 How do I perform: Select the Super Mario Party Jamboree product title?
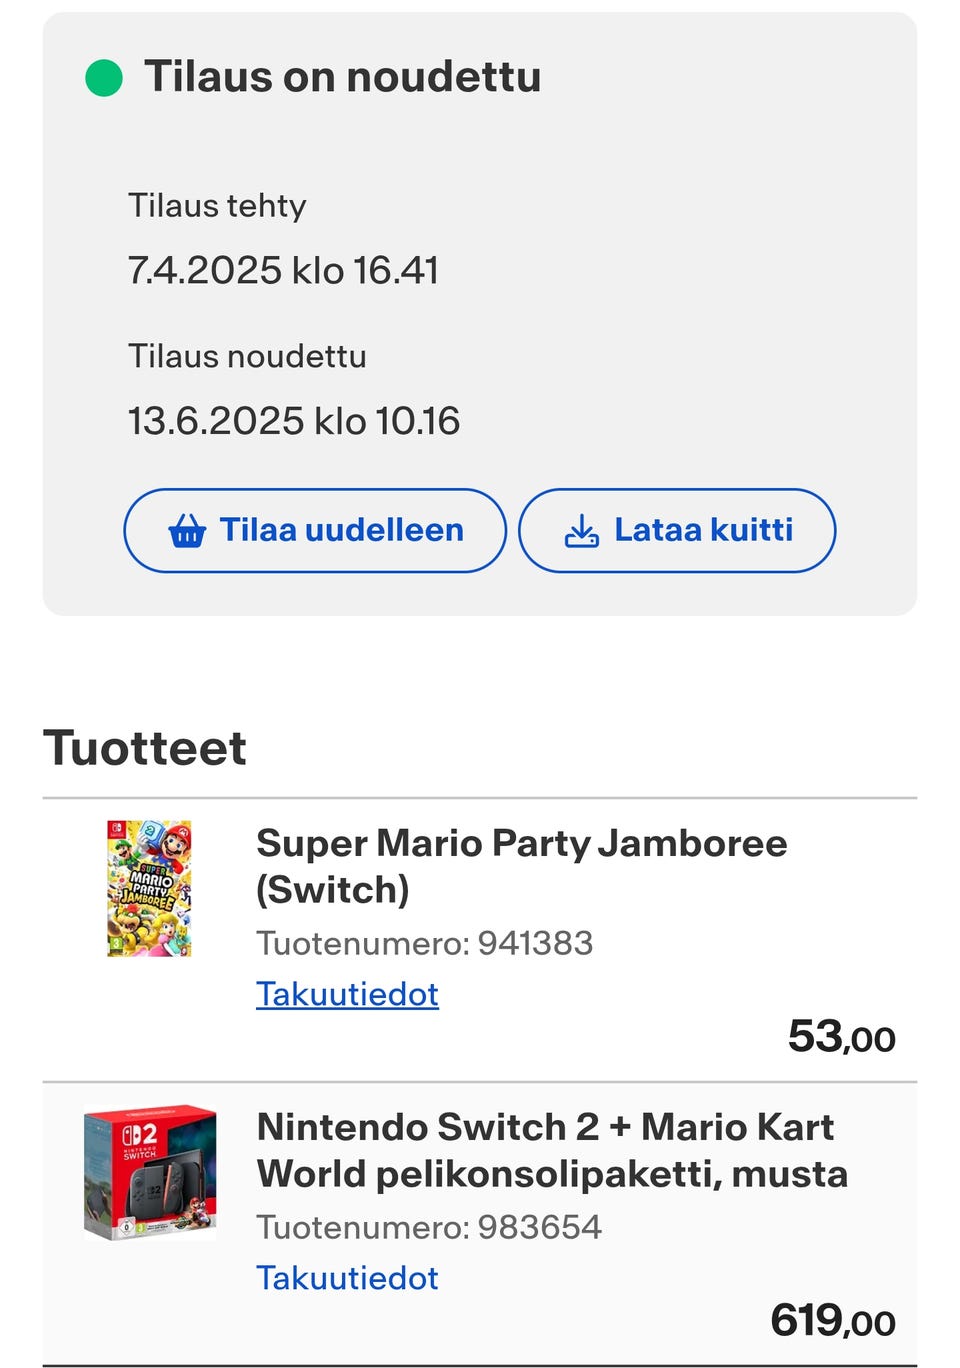click(521, 866)
